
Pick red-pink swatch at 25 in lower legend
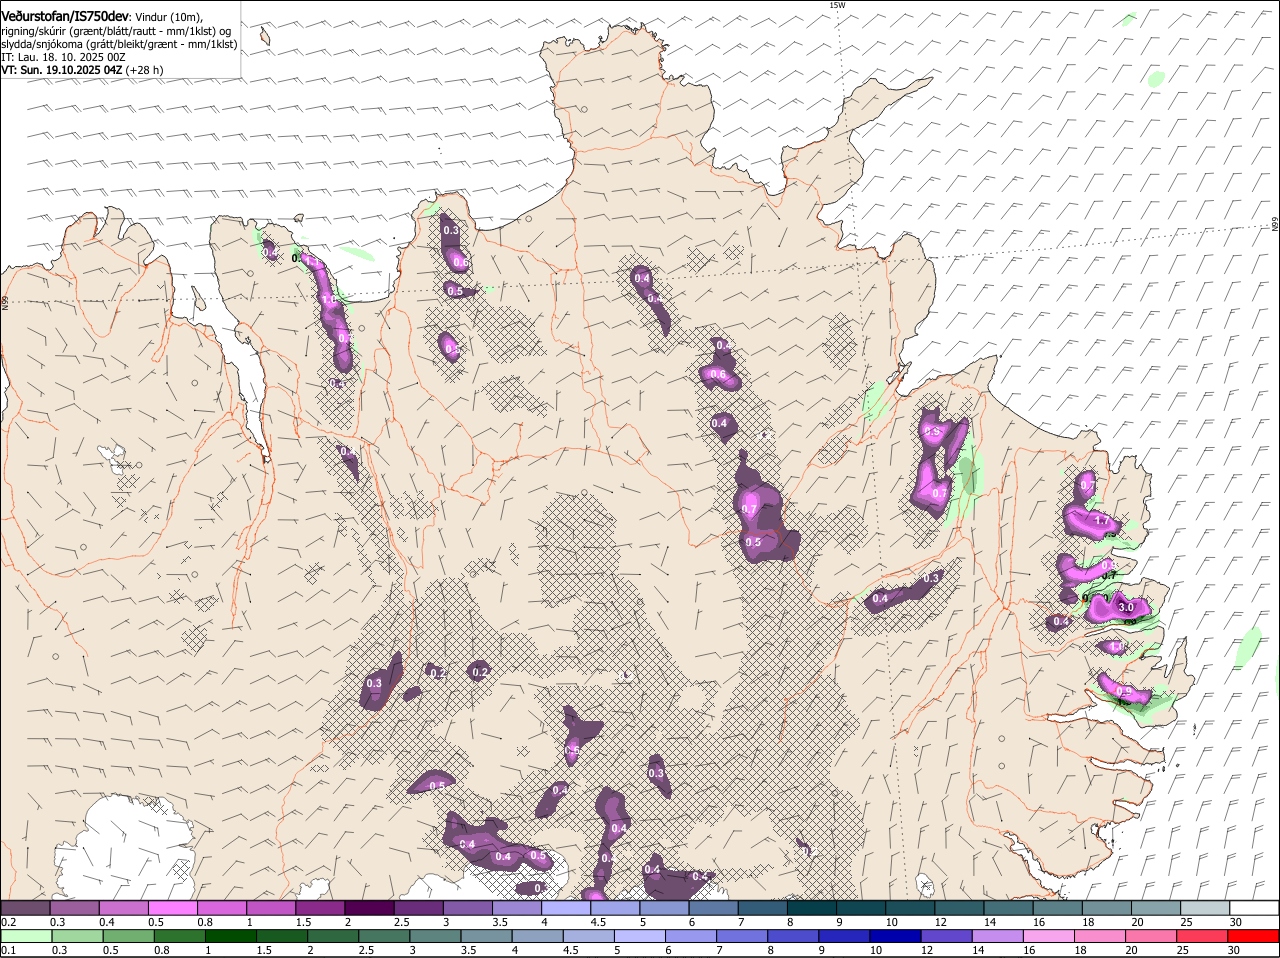coord(1202,936)
